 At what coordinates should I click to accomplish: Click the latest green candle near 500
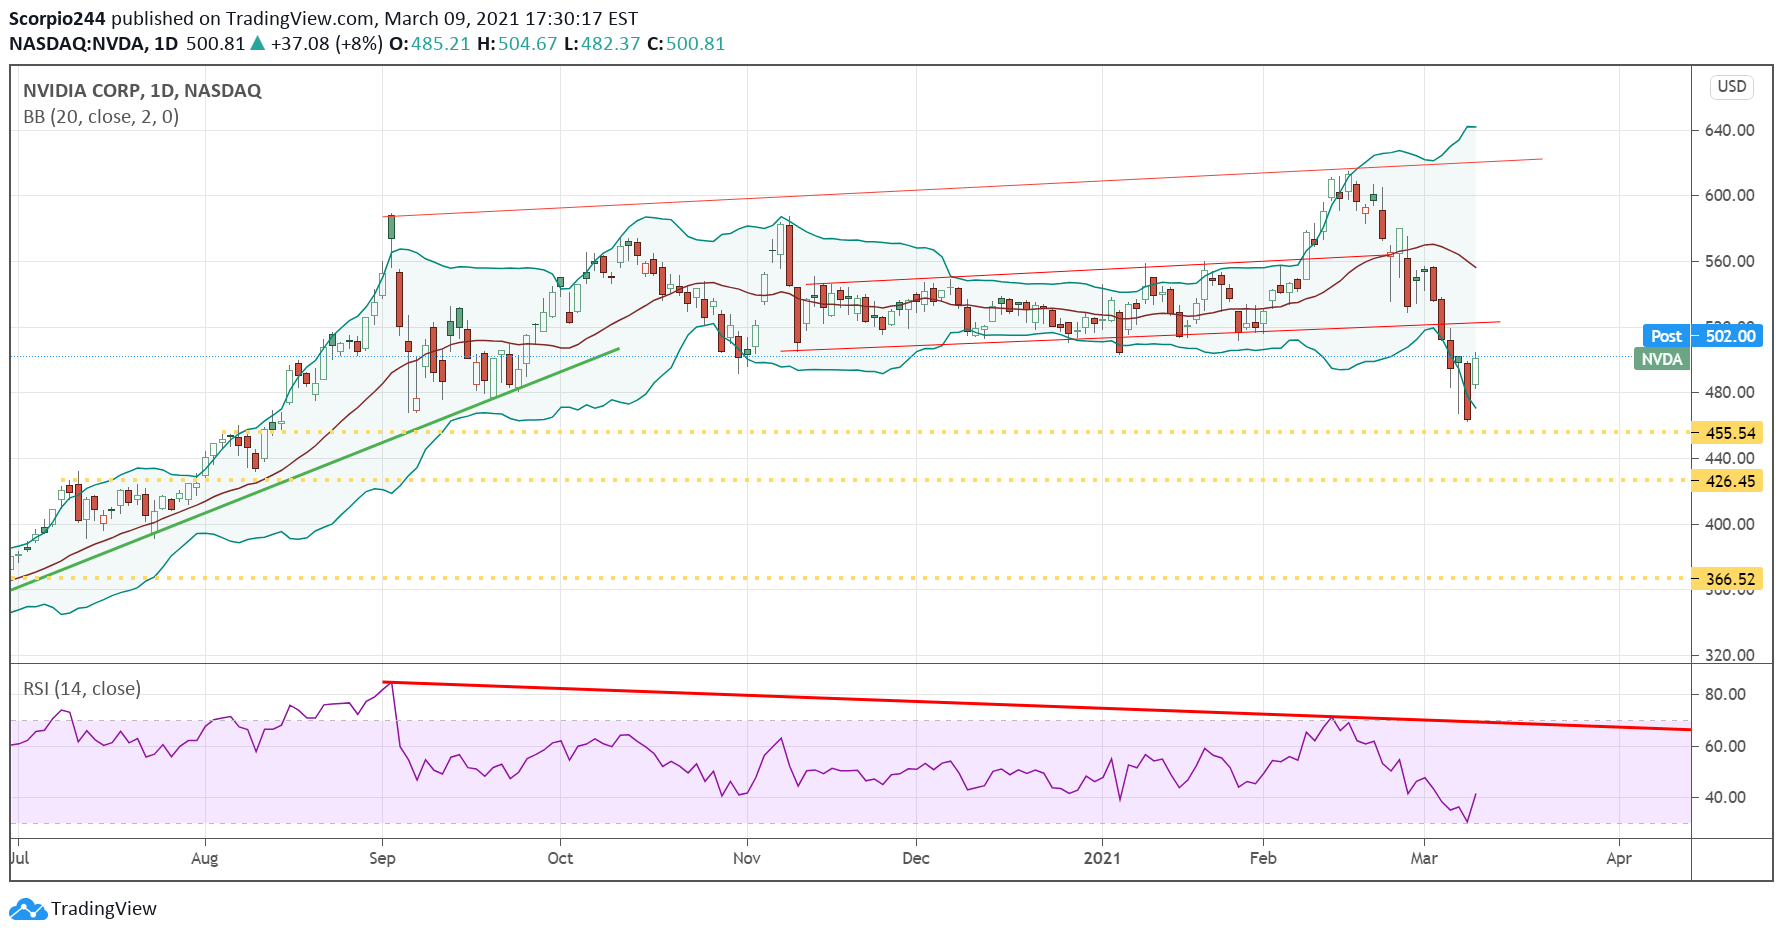[x=1475, y=370]
